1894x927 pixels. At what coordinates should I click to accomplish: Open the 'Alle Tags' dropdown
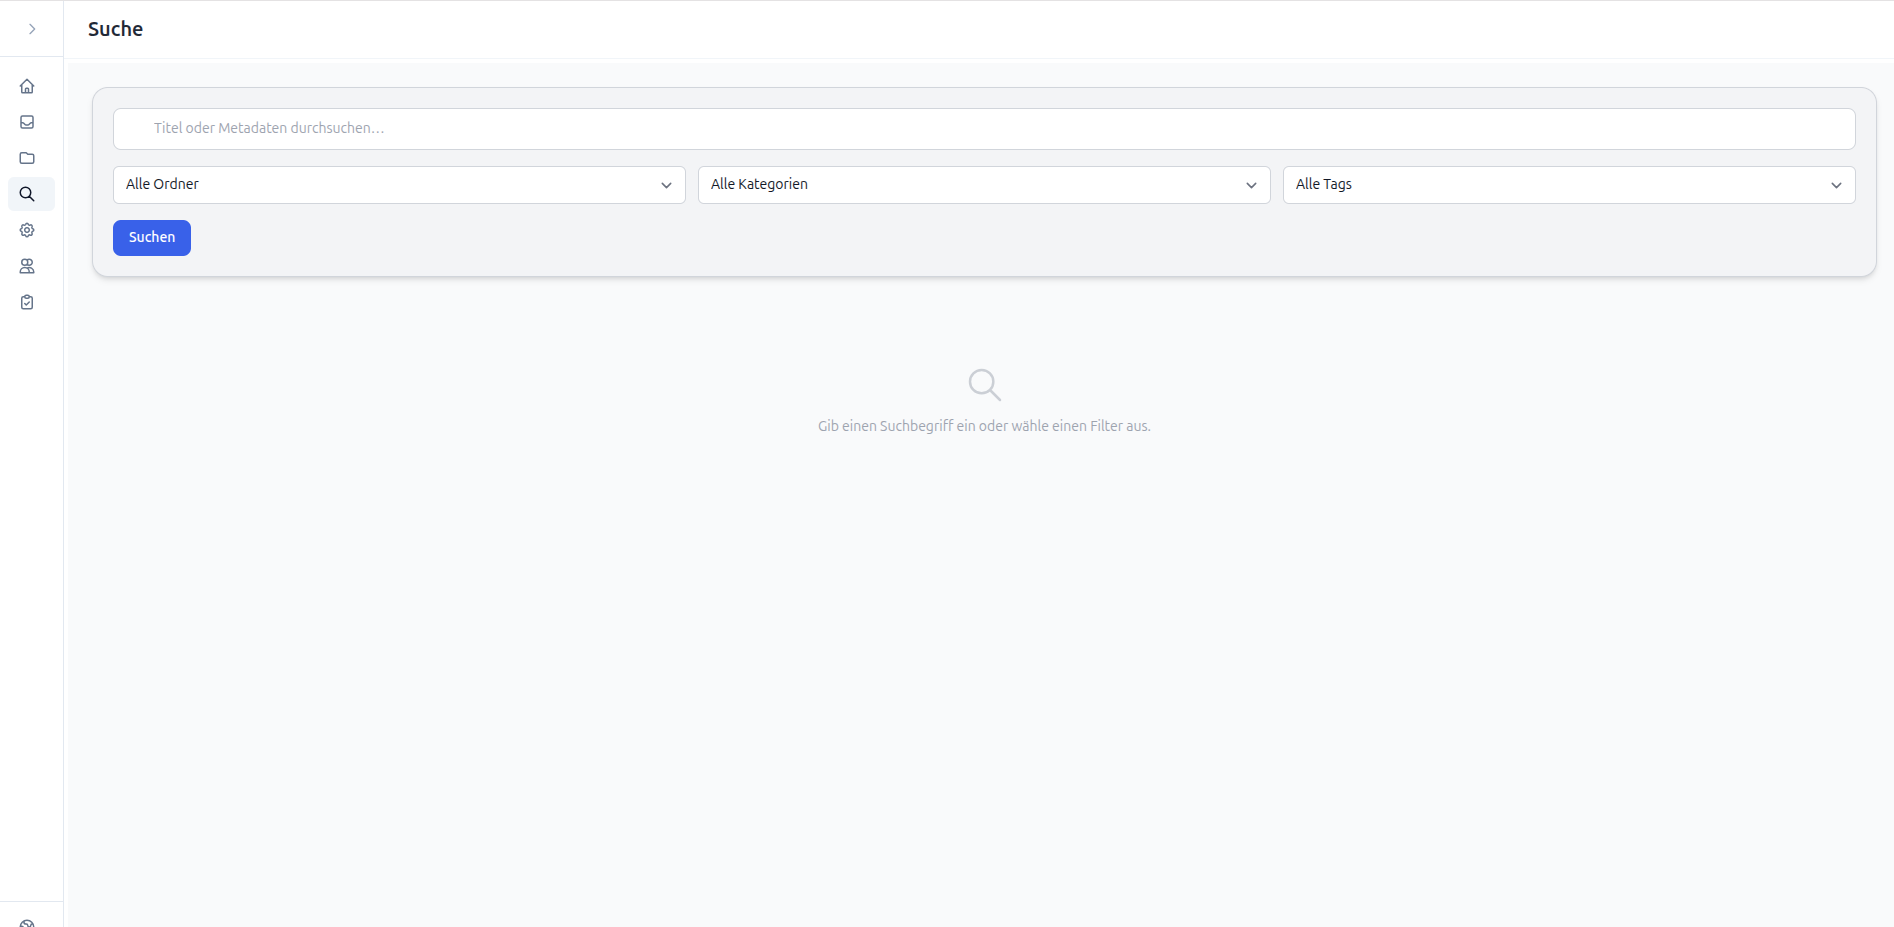pos(1569,185)
